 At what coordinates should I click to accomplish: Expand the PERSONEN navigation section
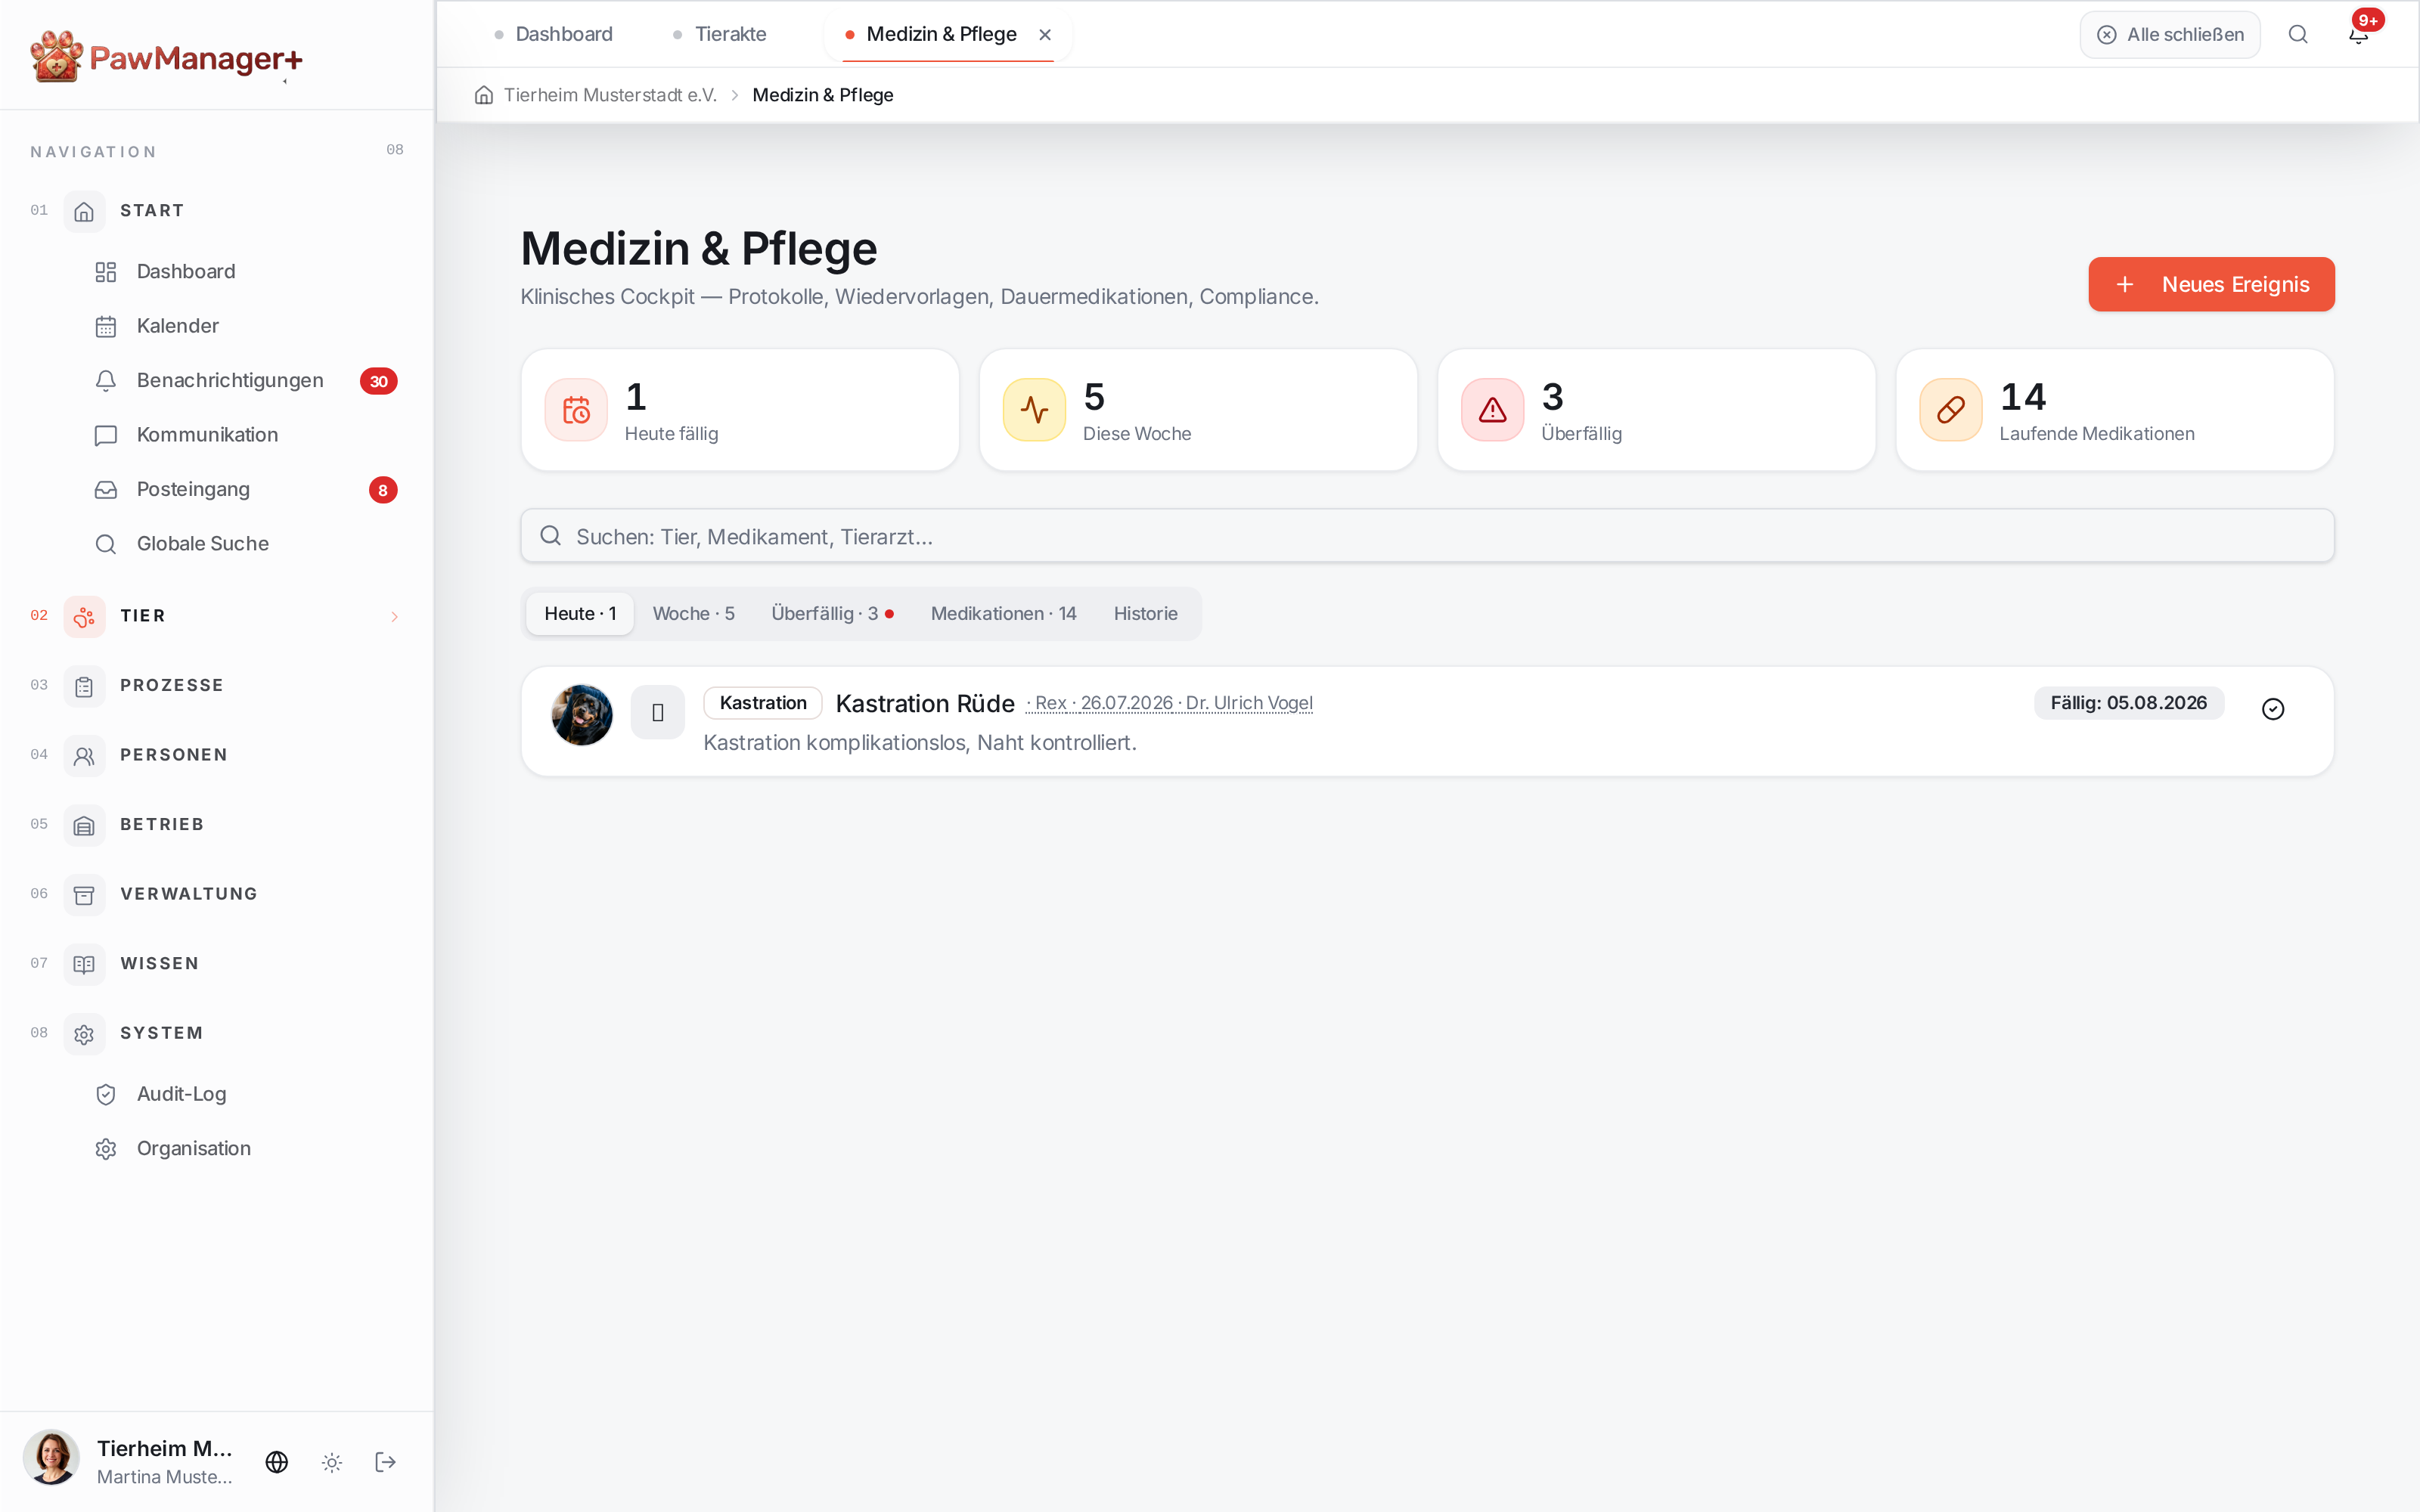coord(216,755)
